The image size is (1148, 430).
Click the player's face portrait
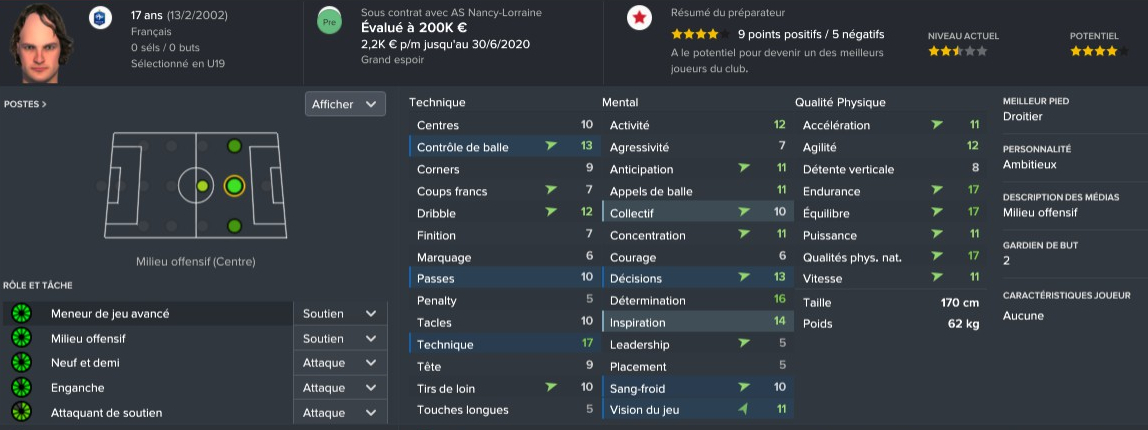(x=42, y=42)
